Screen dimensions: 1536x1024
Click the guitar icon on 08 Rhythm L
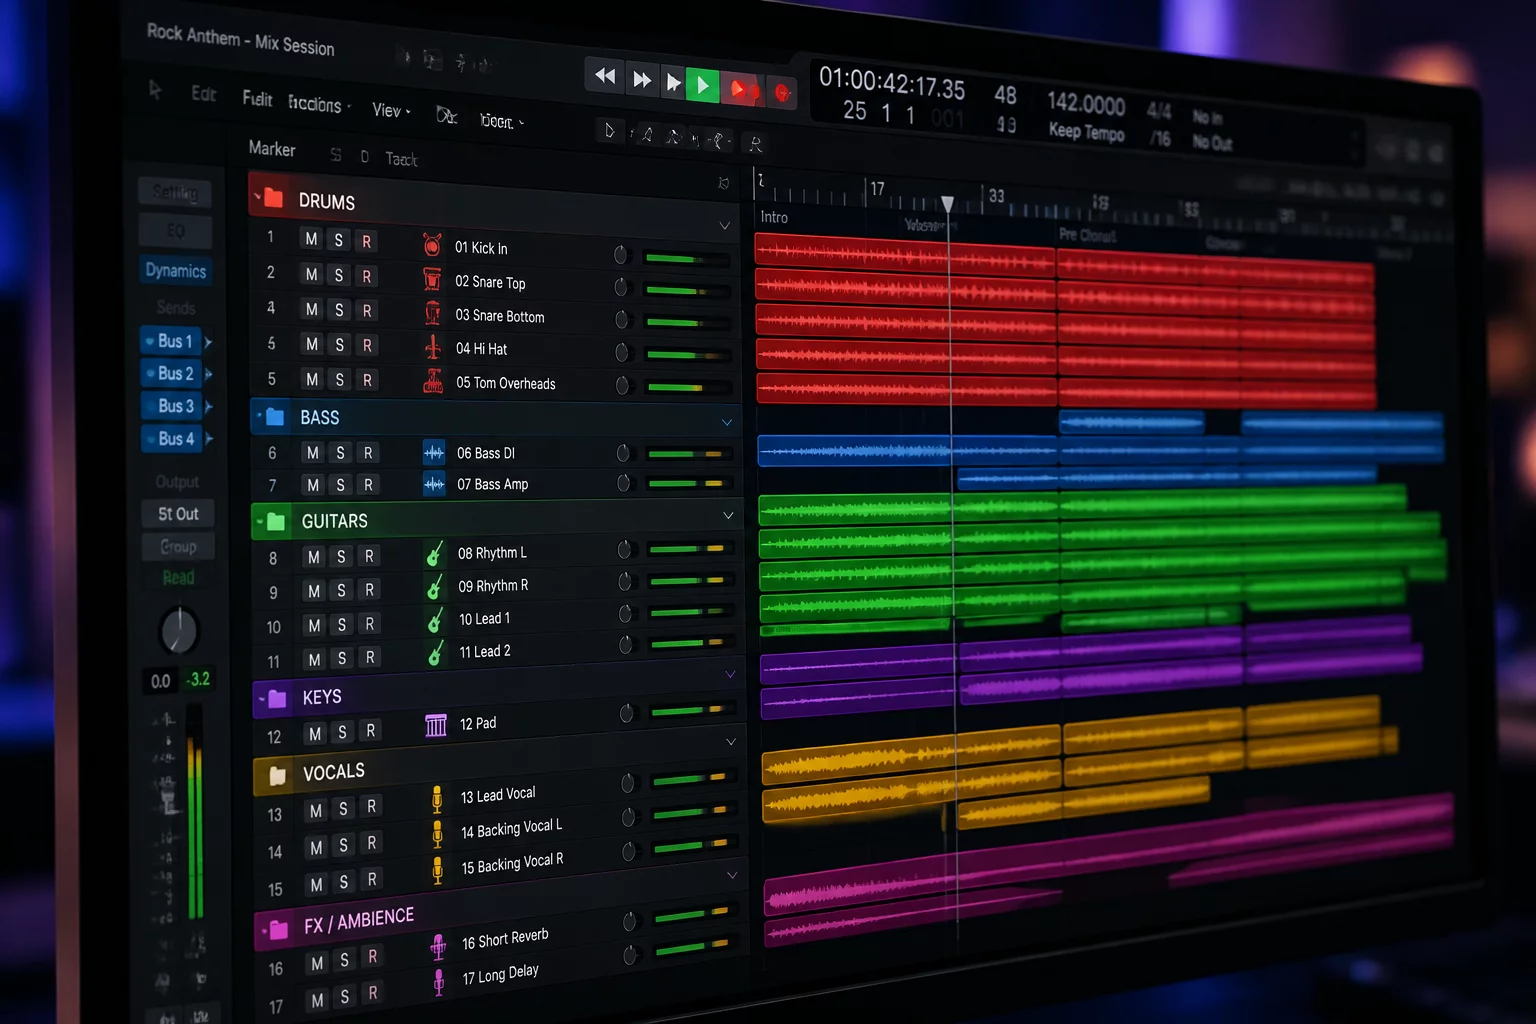tap(435, 553)
